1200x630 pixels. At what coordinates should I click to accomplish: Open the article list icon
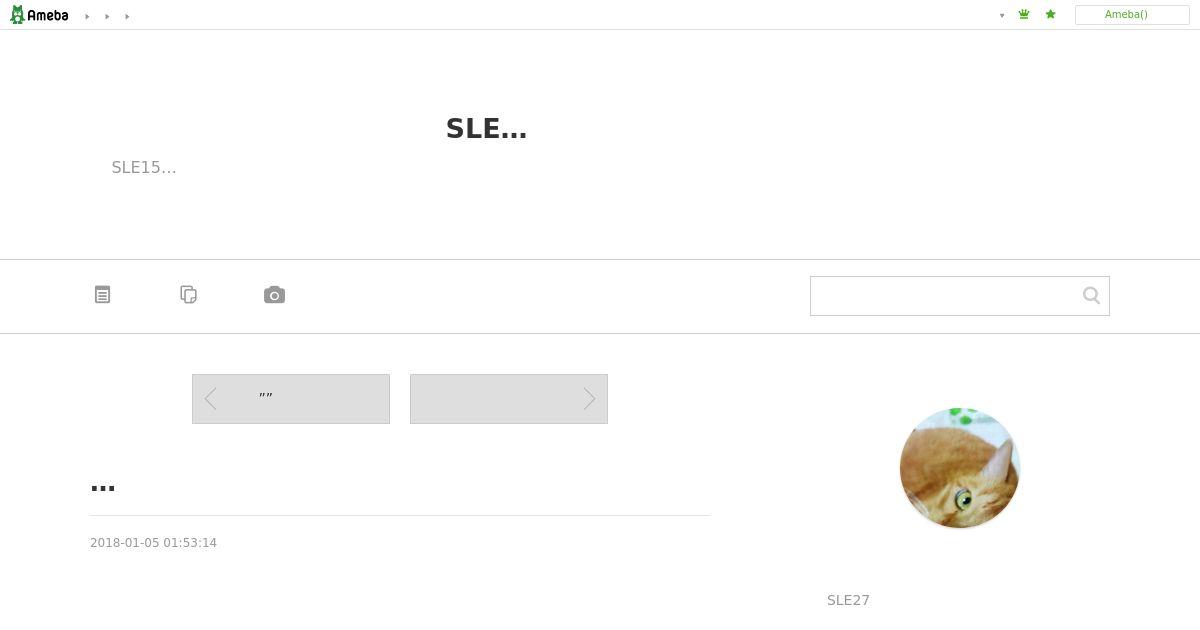[103, 295]
